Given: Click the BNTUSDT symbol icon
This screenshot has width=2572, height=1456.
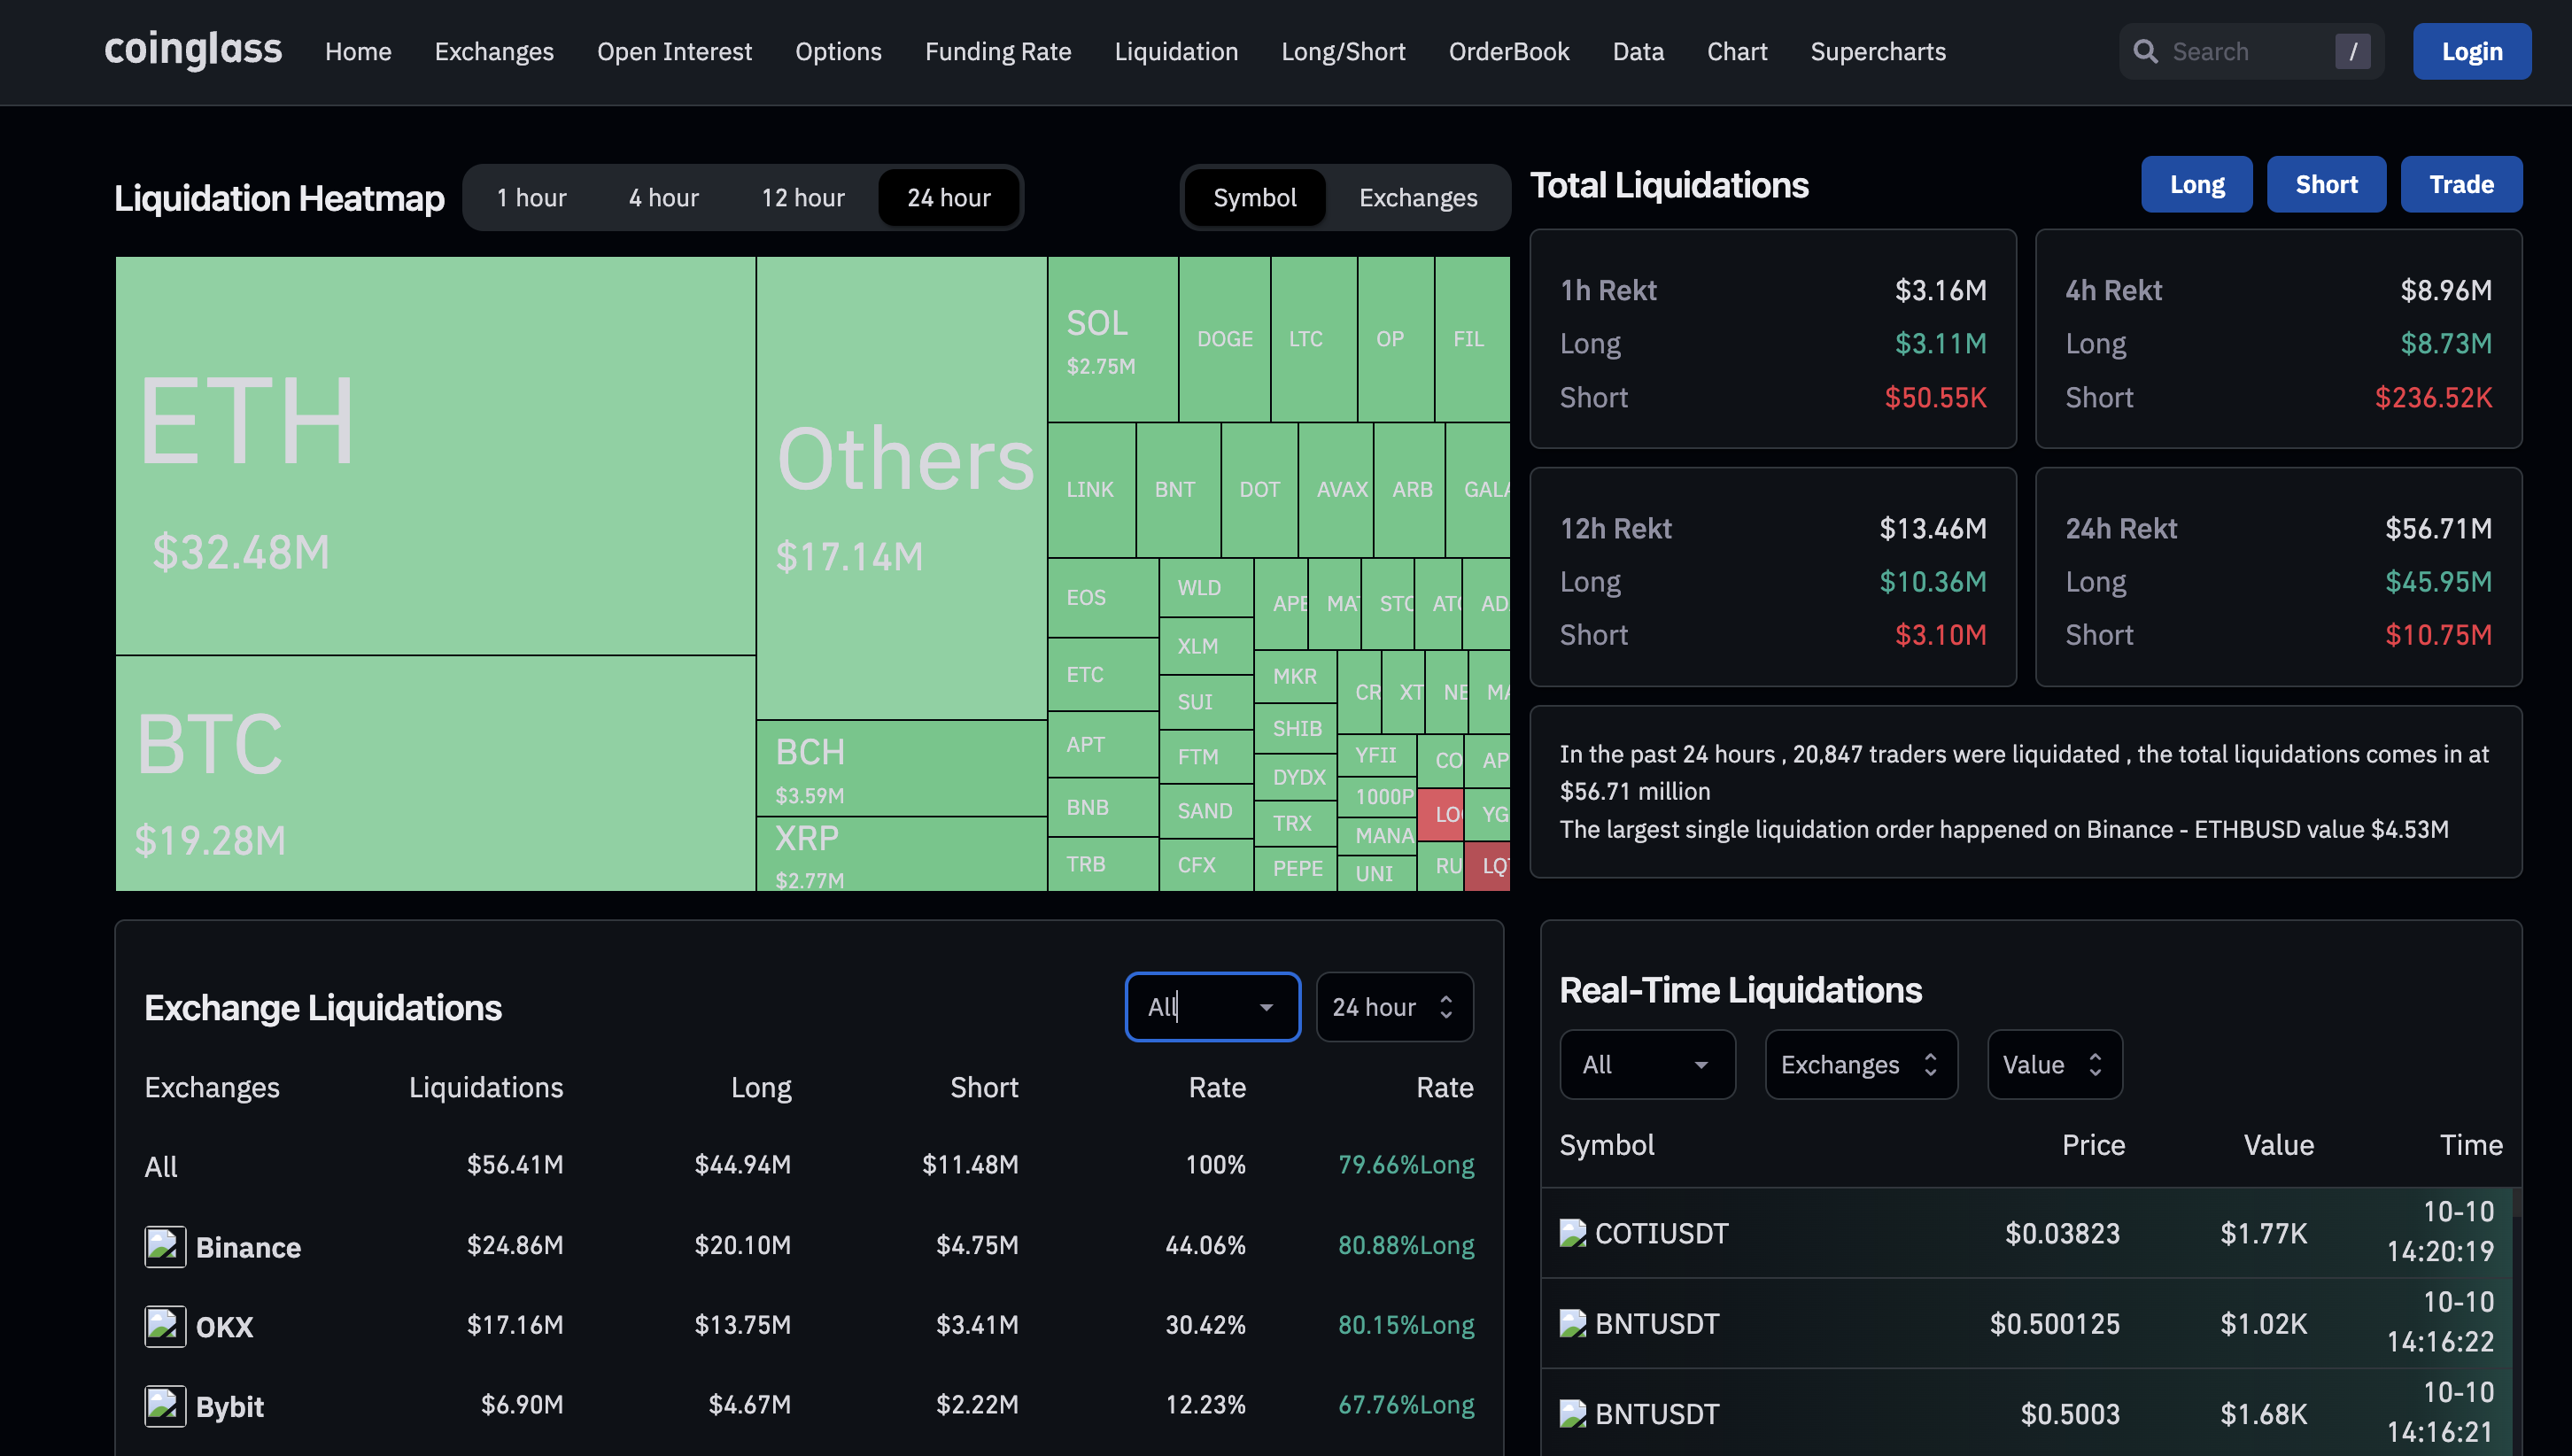Looking at the screenshot, I should click(x=1573, y=1322).
